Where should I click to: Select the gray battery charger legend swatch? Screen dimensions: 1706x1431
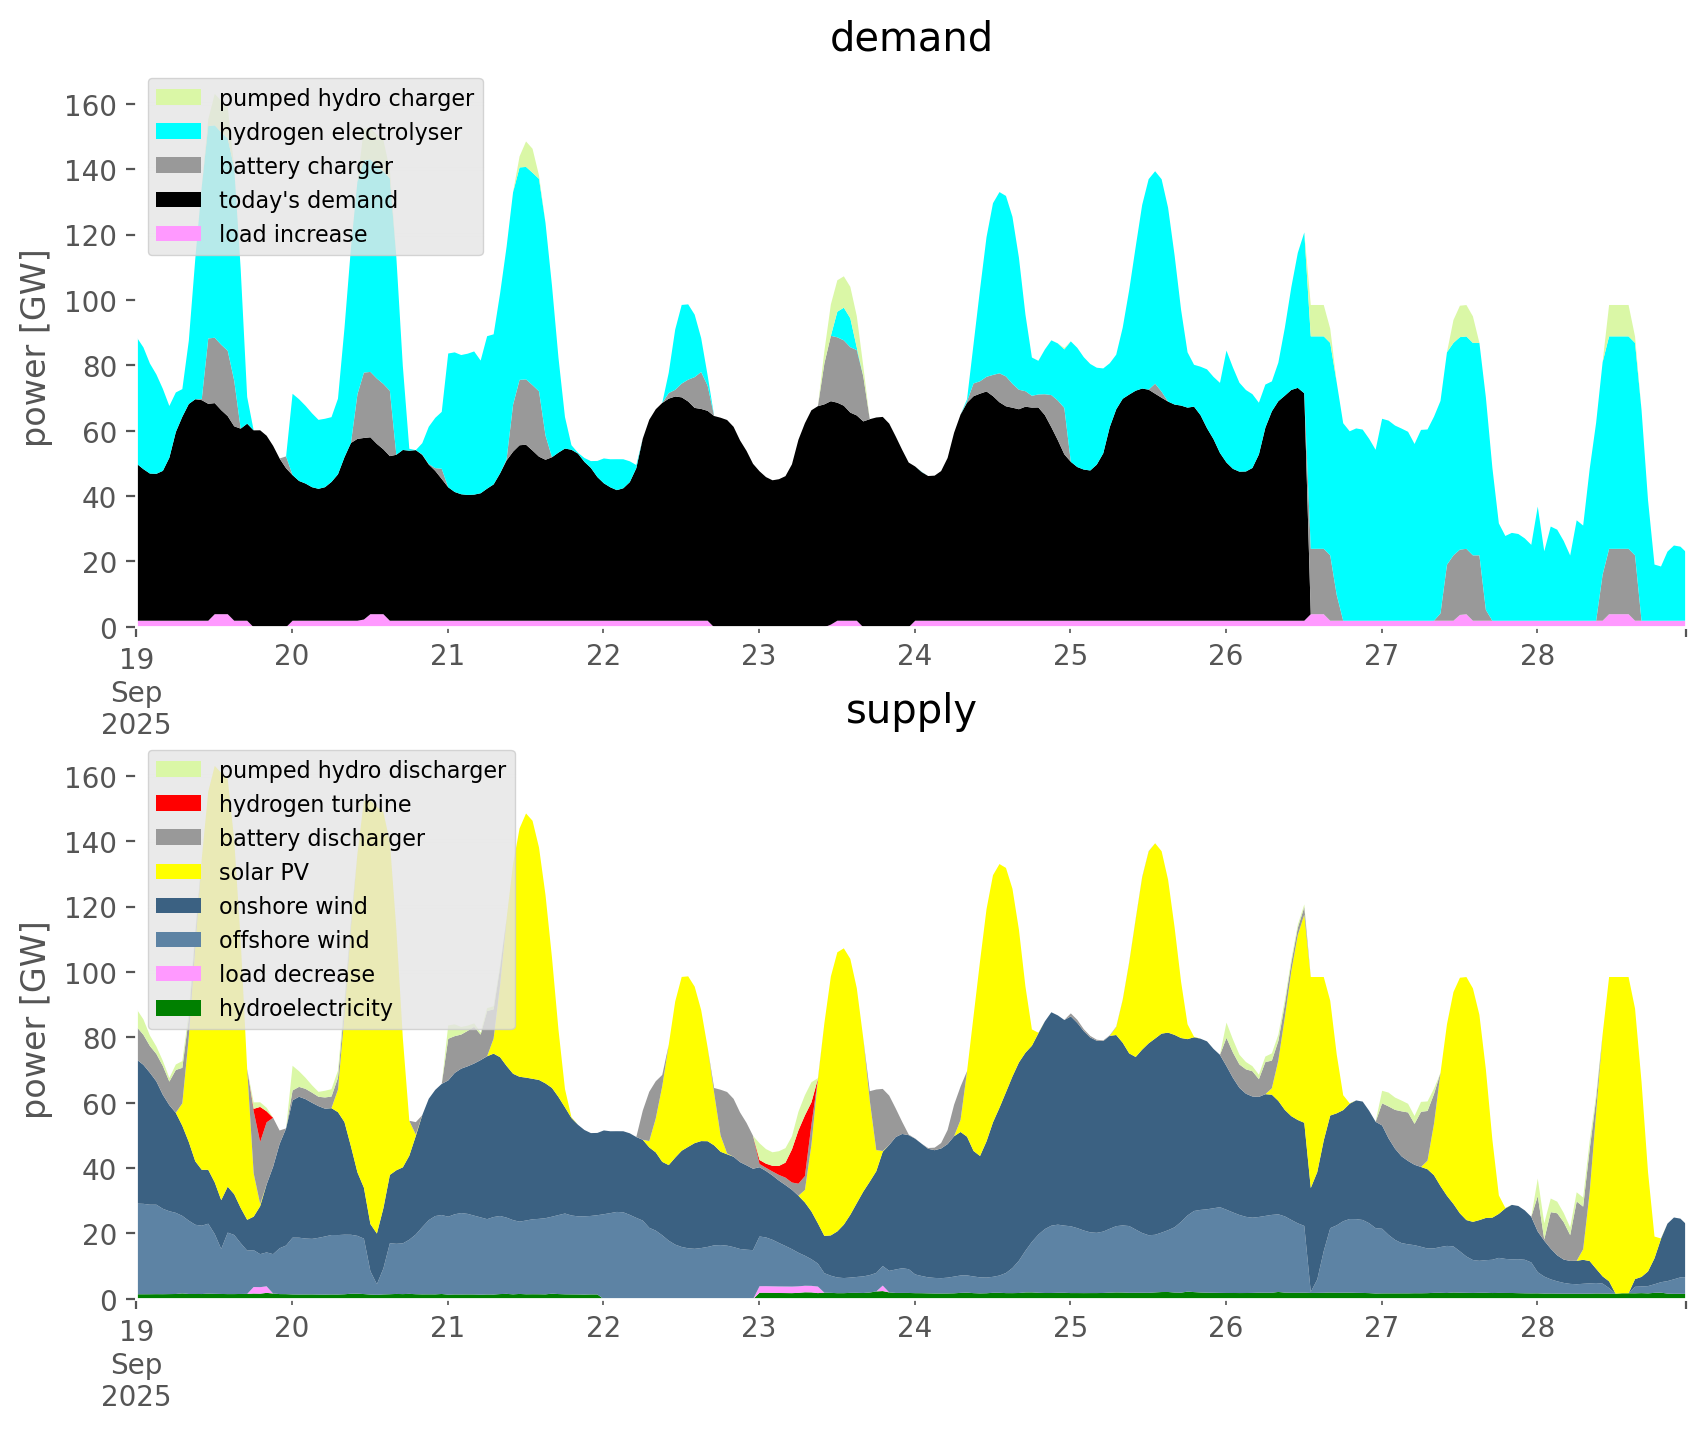coord(179,166)
